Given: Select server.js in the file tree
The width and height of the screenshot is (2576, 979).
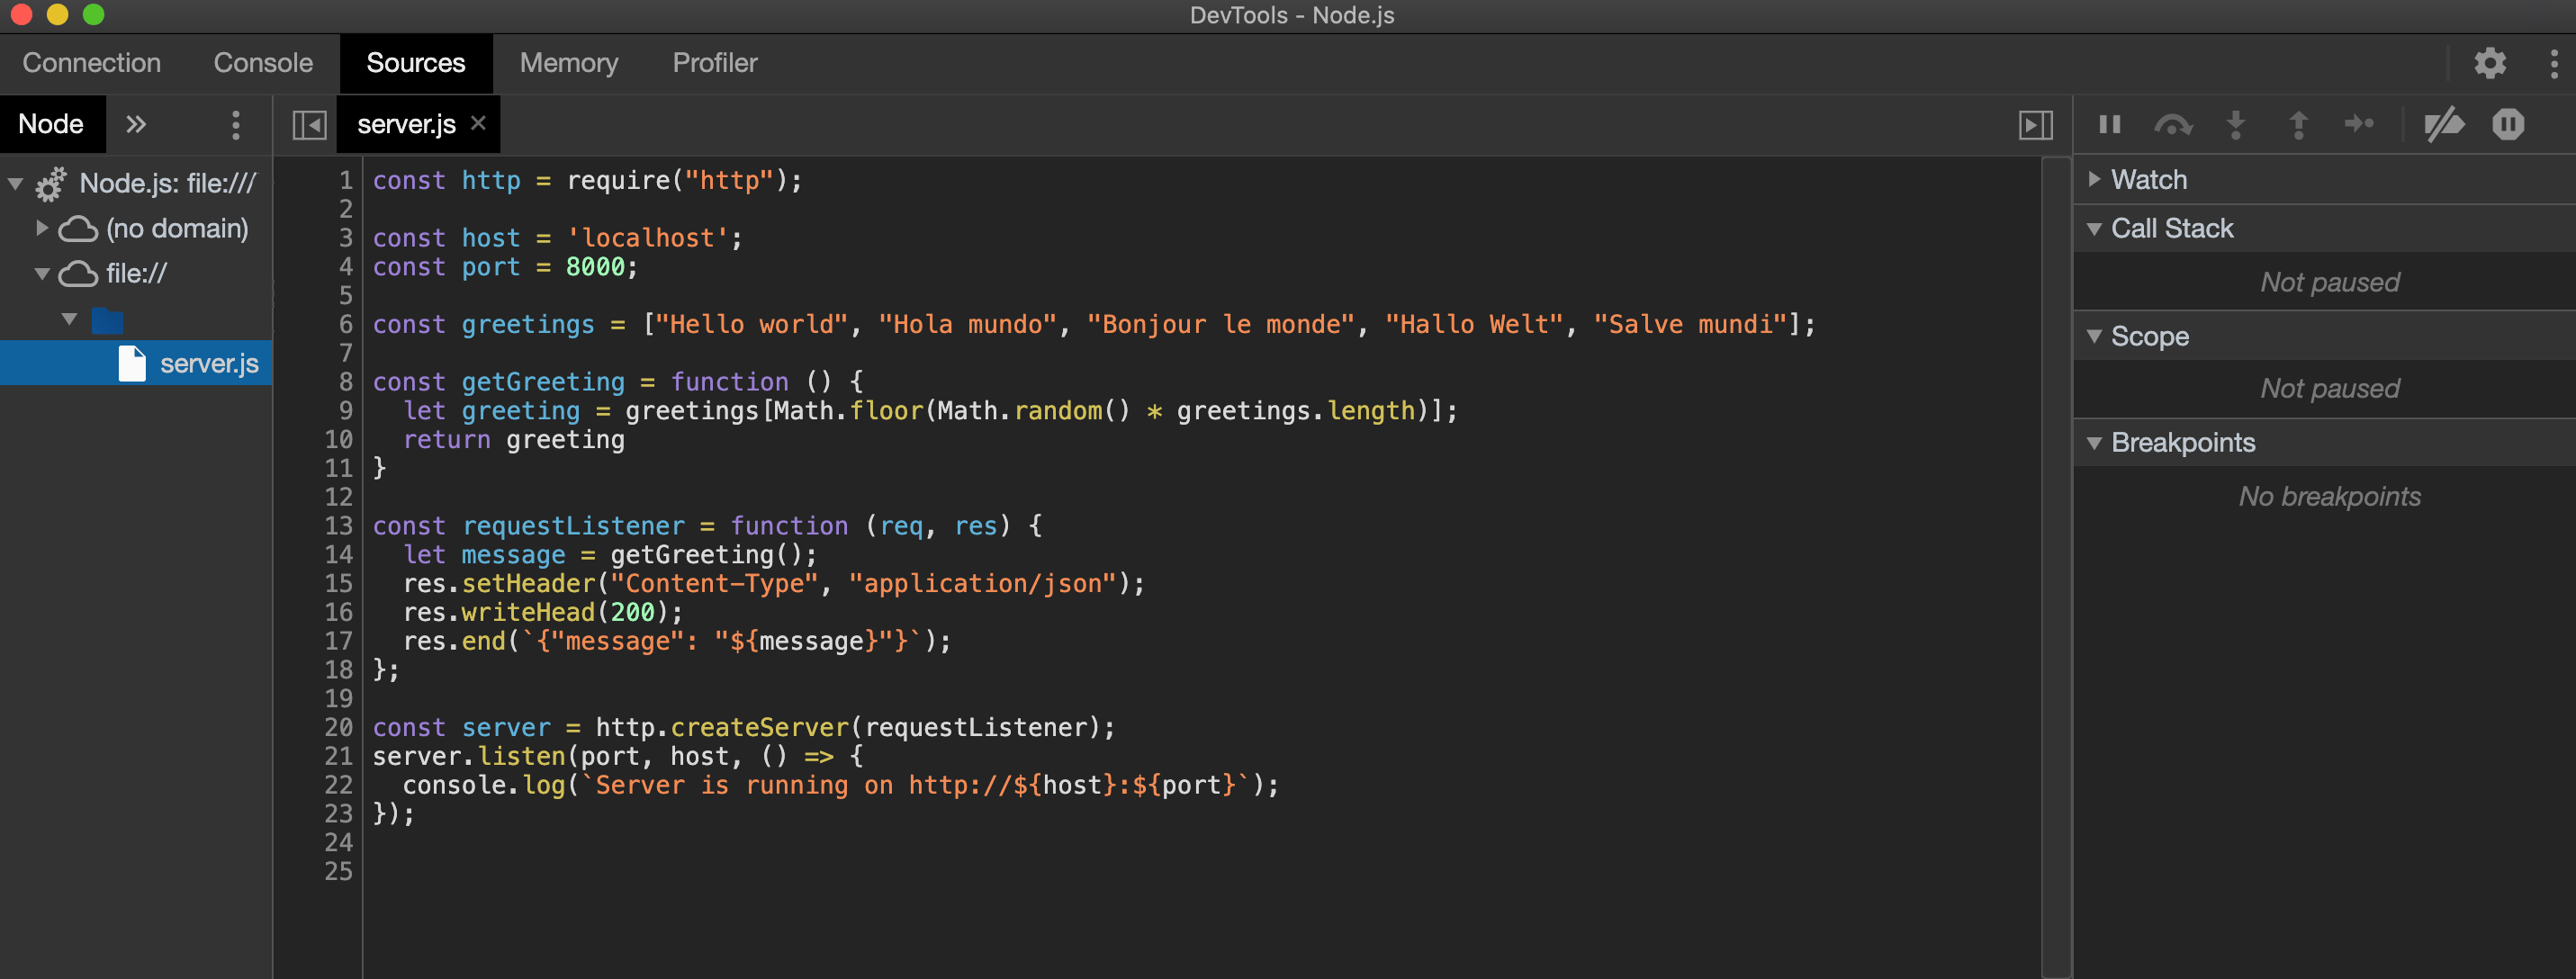Looking at the screenshot, I should 136,364.
